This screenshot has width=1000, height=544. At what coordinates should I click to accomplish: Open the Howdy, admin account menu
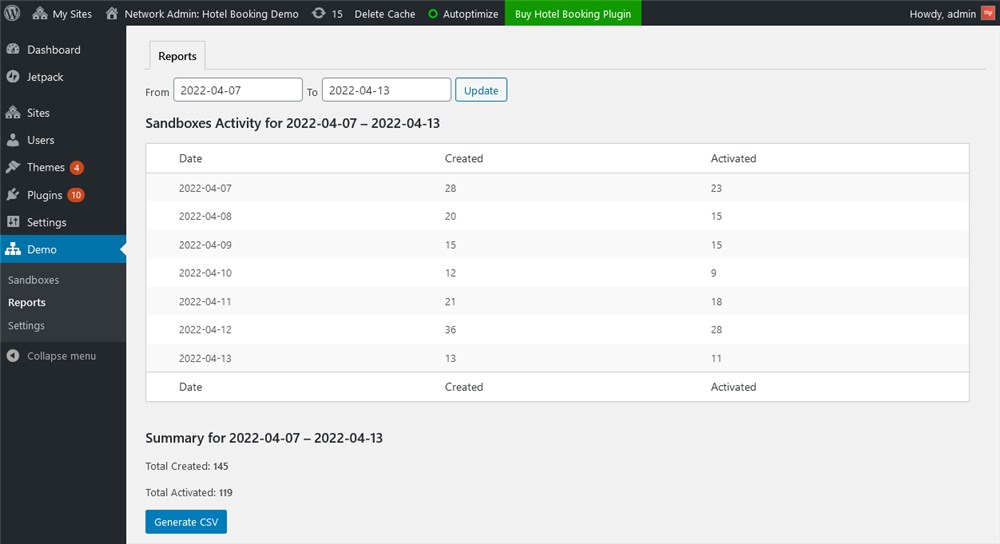(x=952, y=13)
